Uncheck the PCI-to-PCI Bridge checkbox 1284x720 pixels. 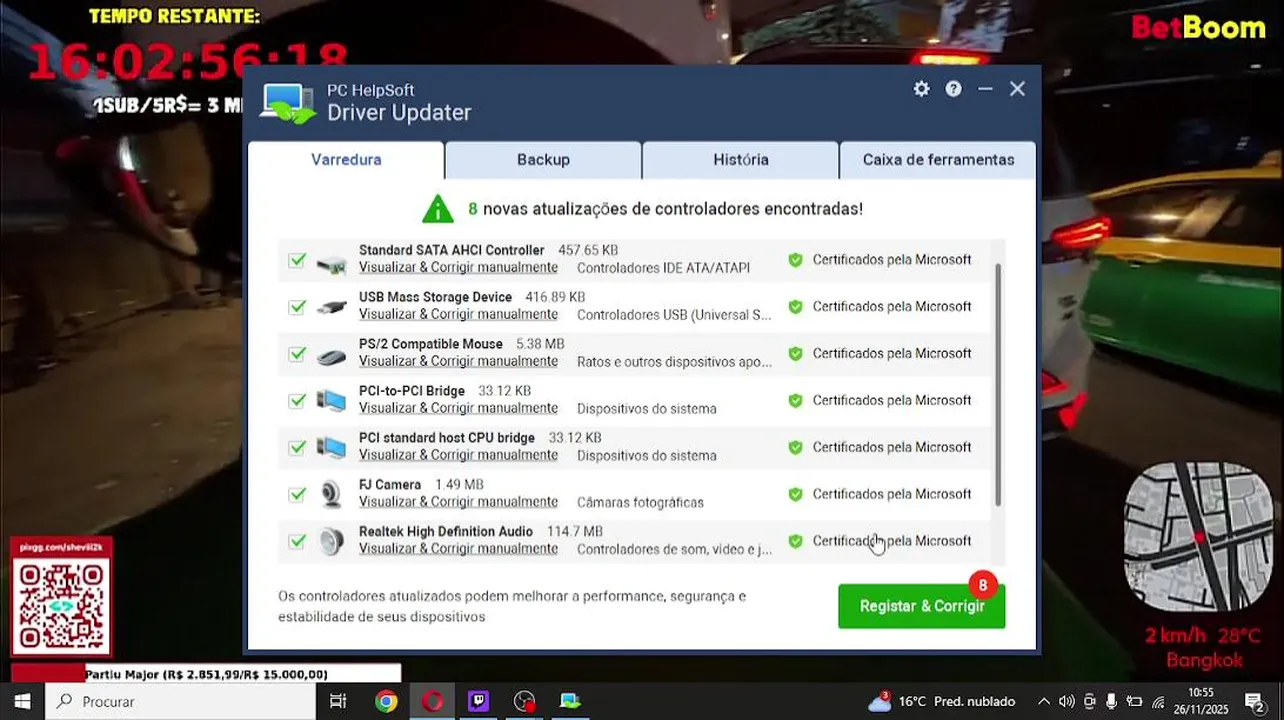(297, 401)
